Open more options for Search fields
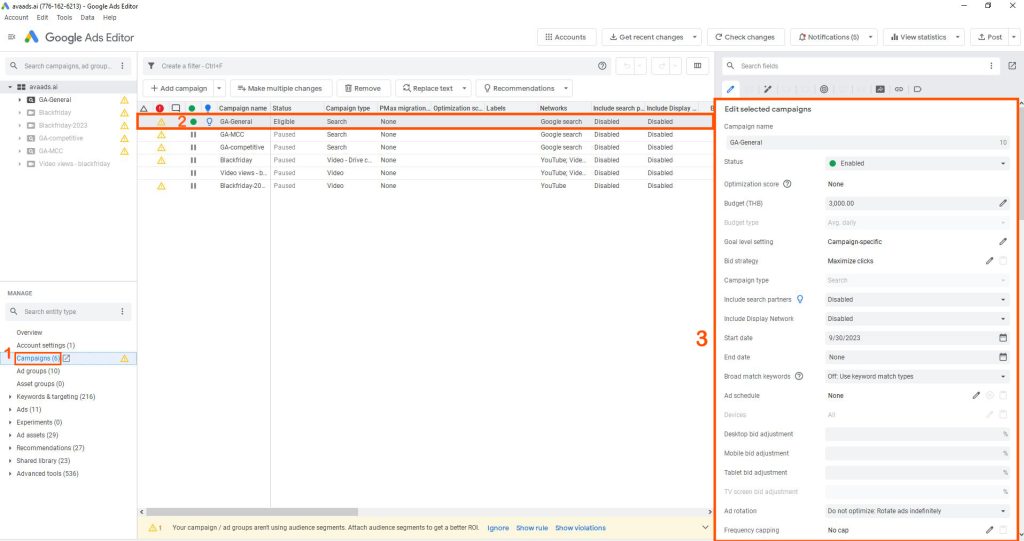1024x541 pixels. (991, 66)
